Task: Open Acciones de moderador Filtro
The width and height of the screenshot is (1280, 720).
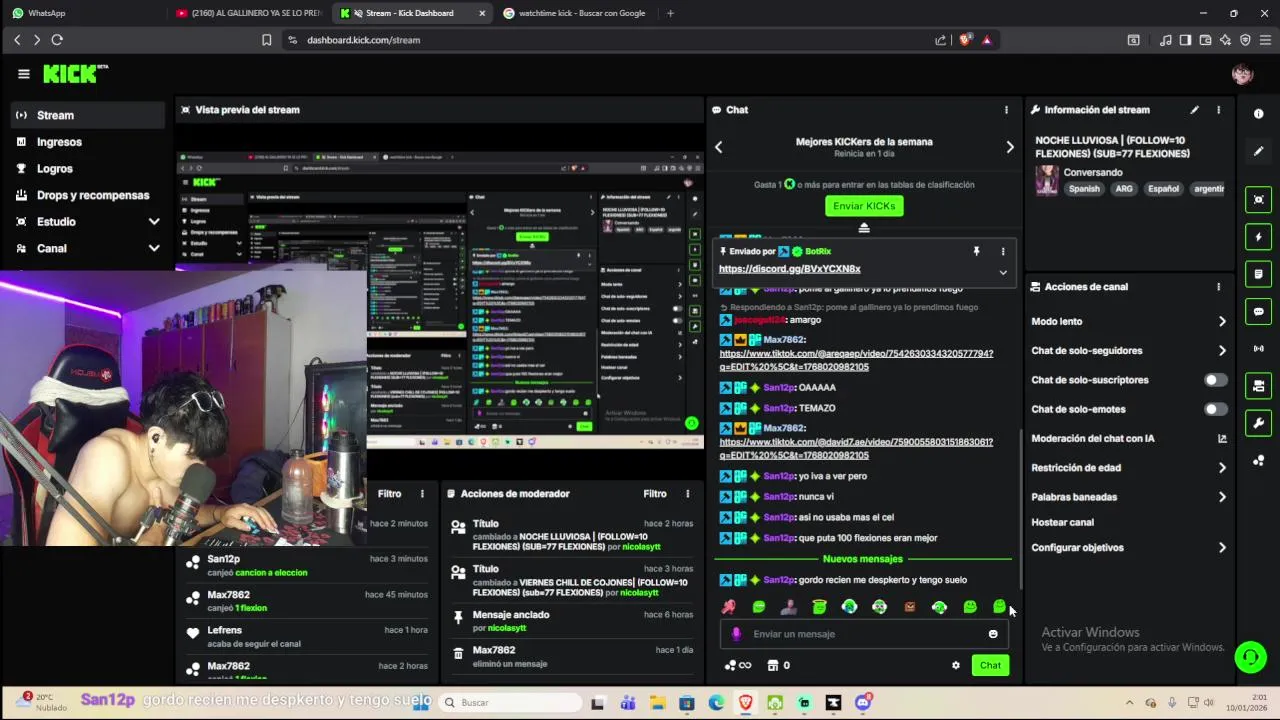Action: [655, 494]
